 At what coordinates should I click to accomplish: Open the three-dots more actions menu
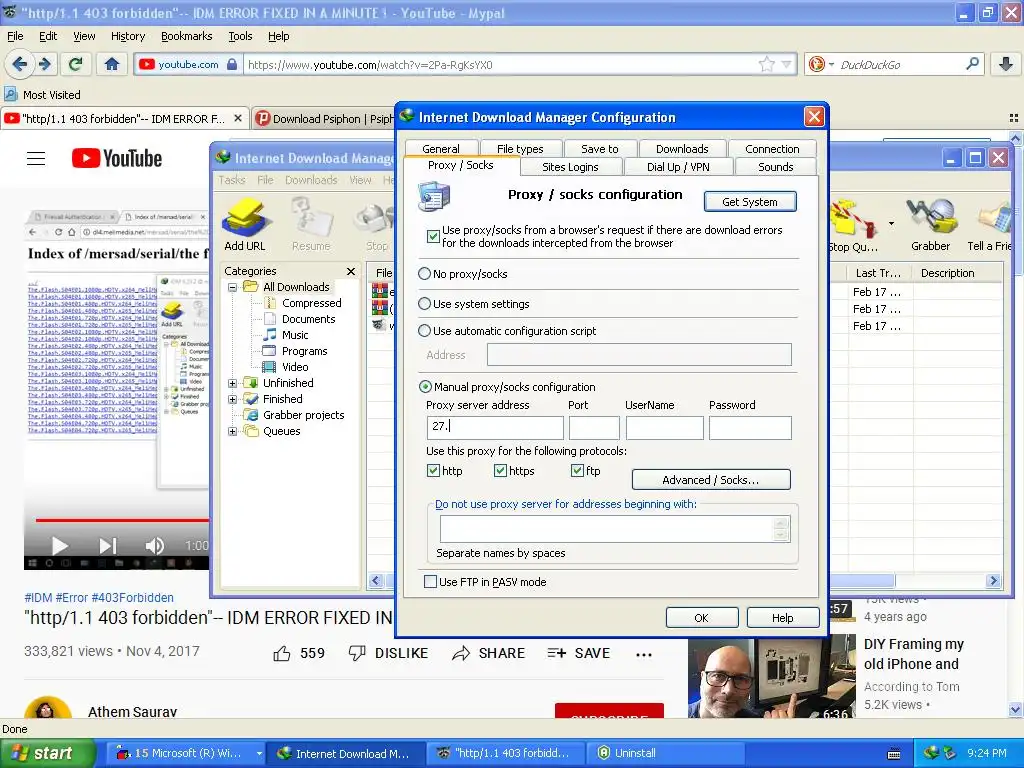tap(644, 654)
